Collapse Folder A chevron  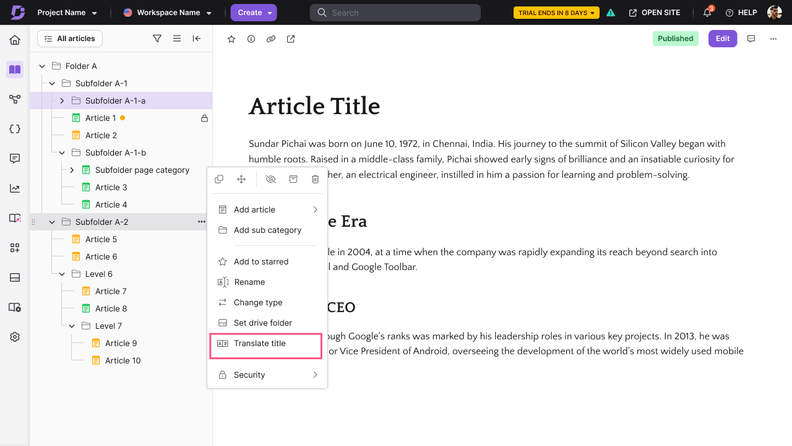tap(42, 66)
